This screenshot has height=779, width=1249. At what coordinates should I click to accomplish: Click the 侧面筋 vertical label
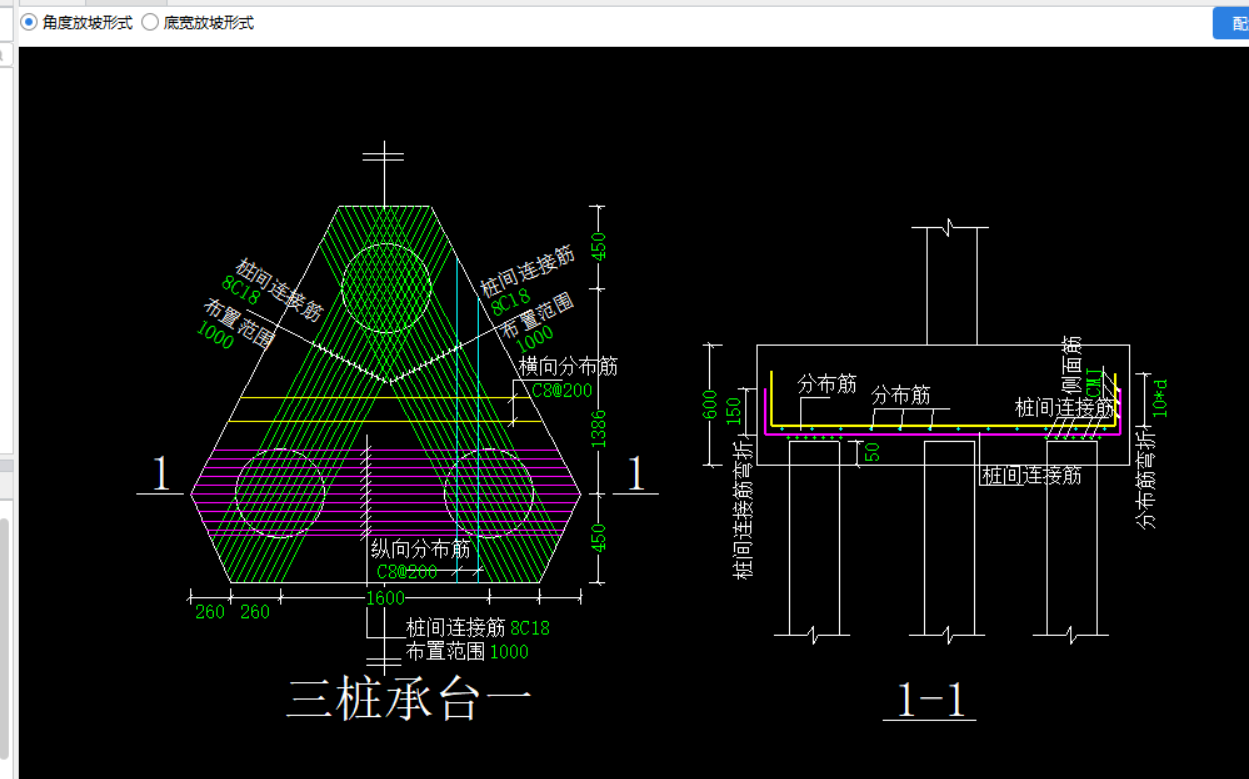coord(1072,367)
